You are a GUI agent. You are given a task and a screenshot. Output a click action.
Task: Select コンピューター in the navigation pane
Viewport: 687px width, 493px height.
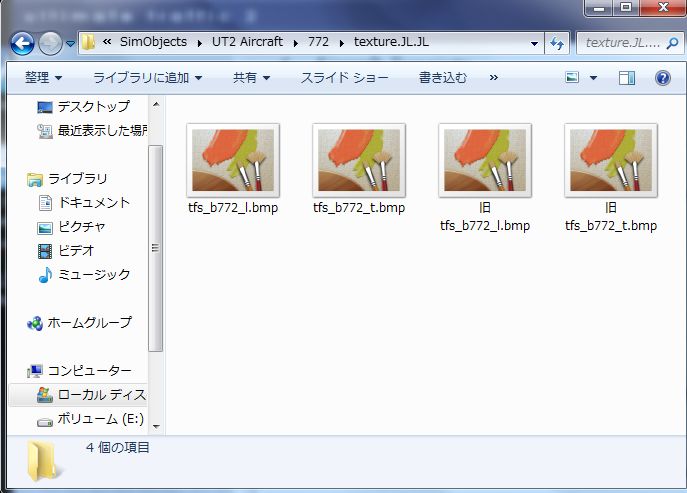pos(89,371)
